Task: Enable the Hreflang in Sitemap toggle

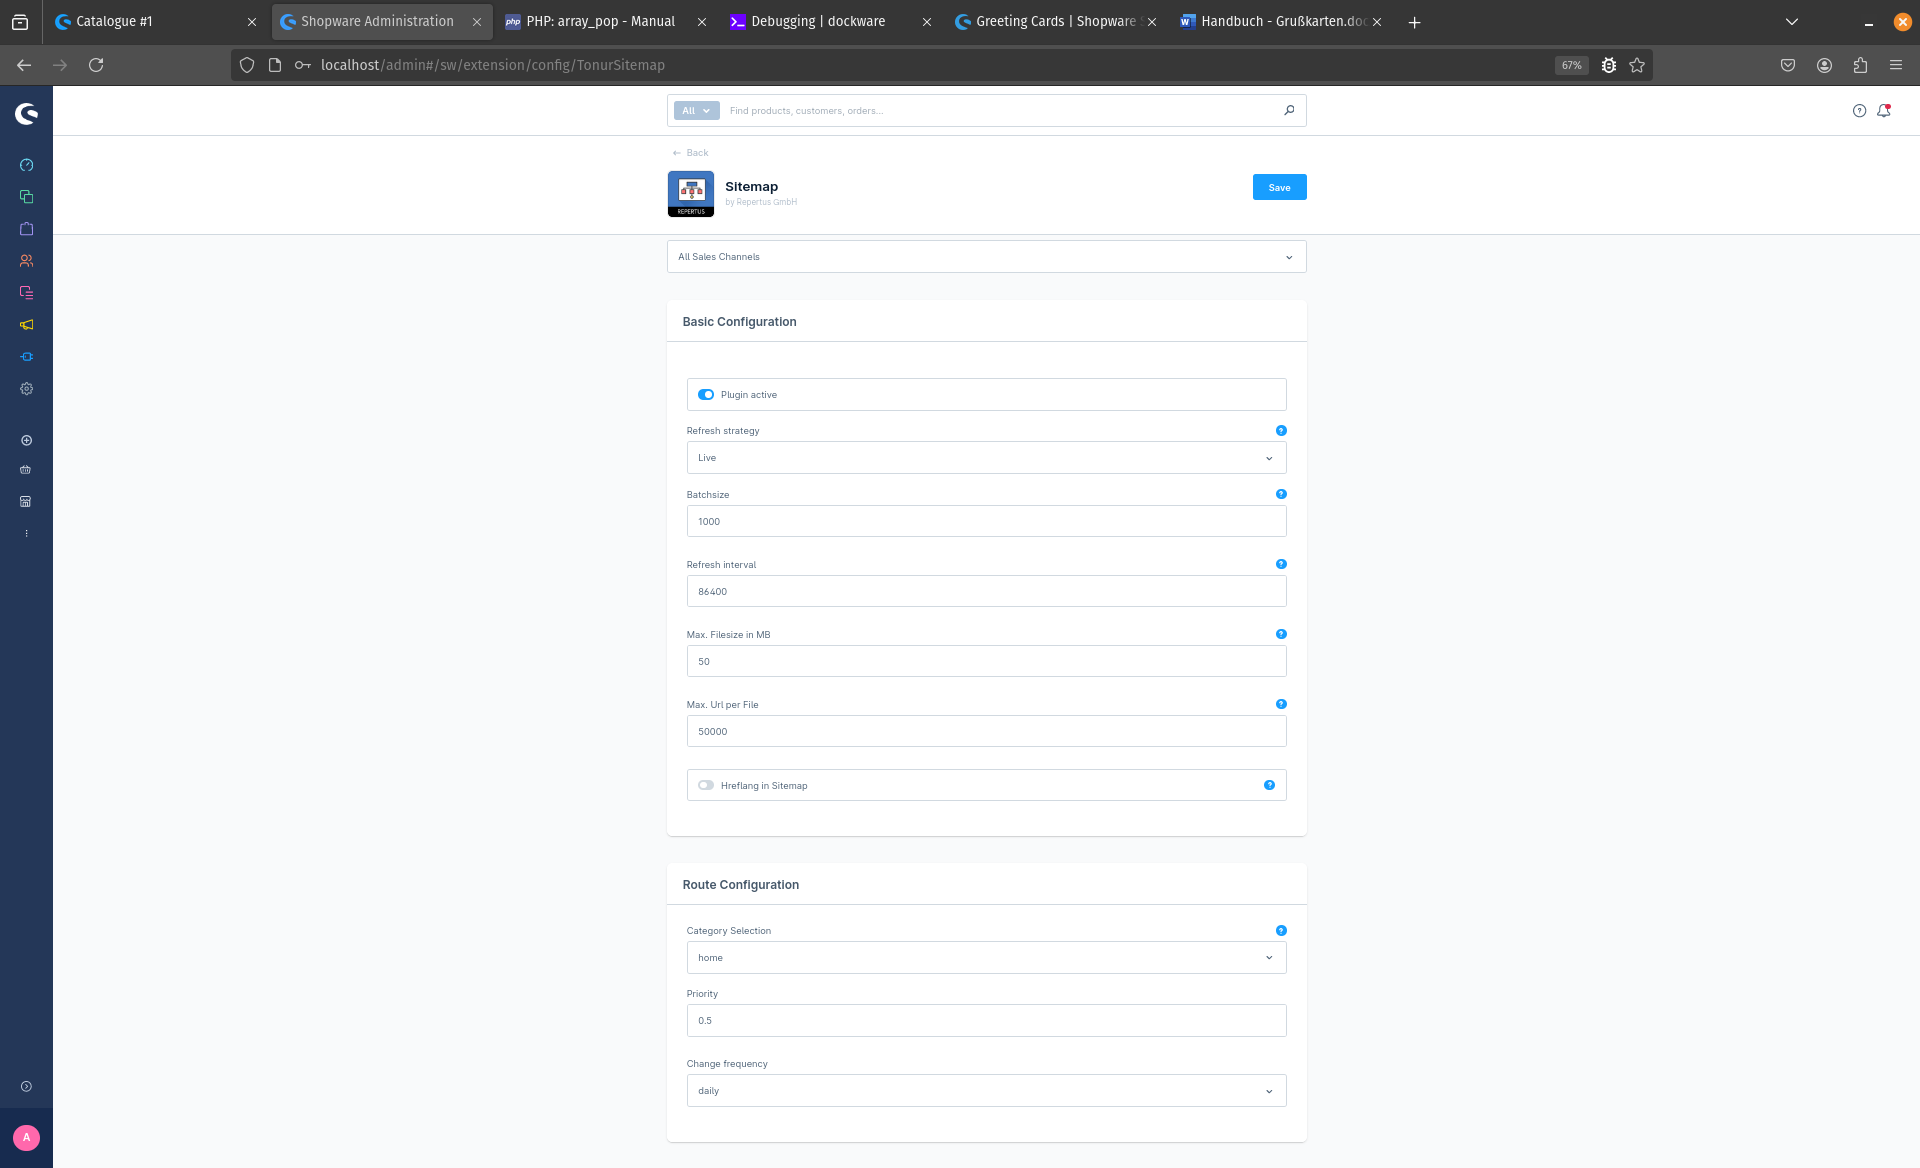Action: pos(706,785)
